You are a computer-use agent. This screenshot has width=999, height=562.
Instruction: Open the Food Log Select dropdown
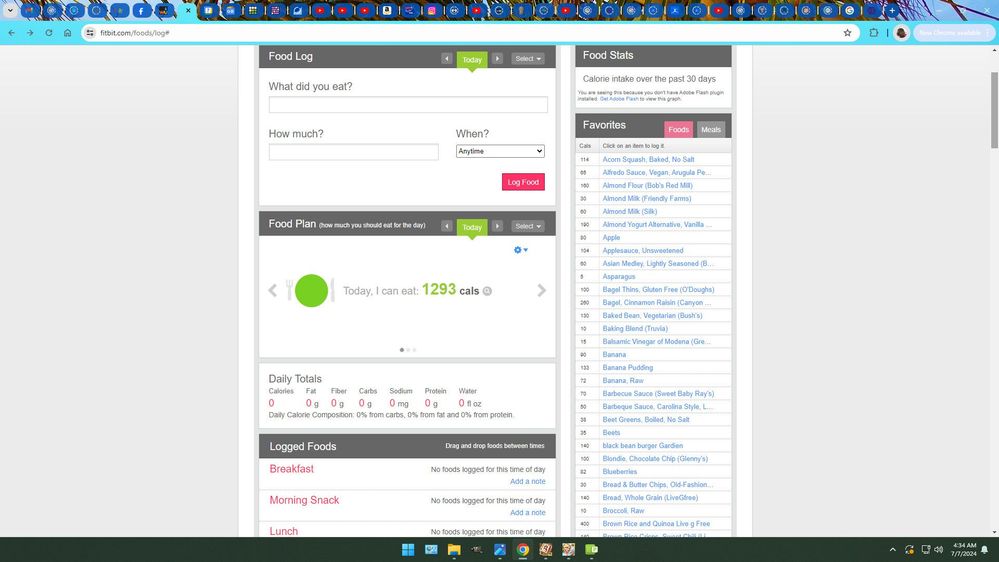coord(528,59)
